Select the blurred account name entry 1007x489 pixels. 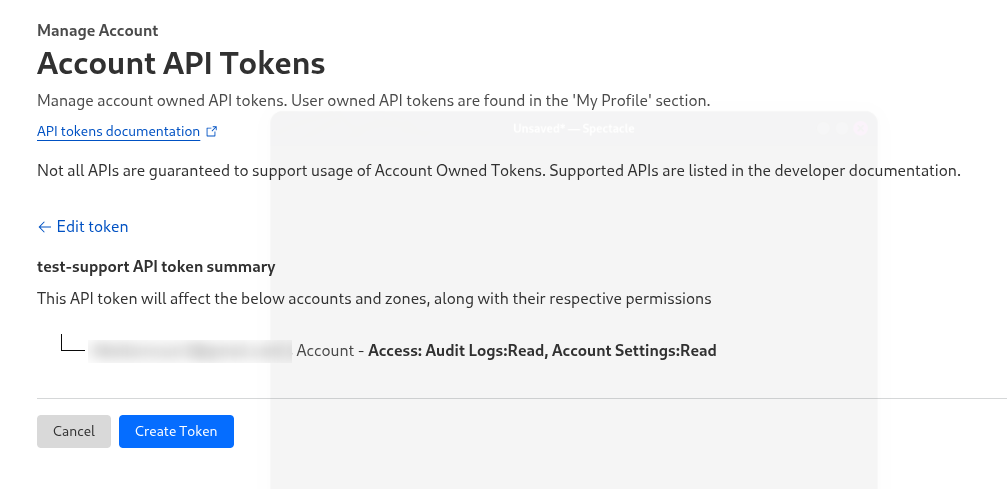[190, 351]
